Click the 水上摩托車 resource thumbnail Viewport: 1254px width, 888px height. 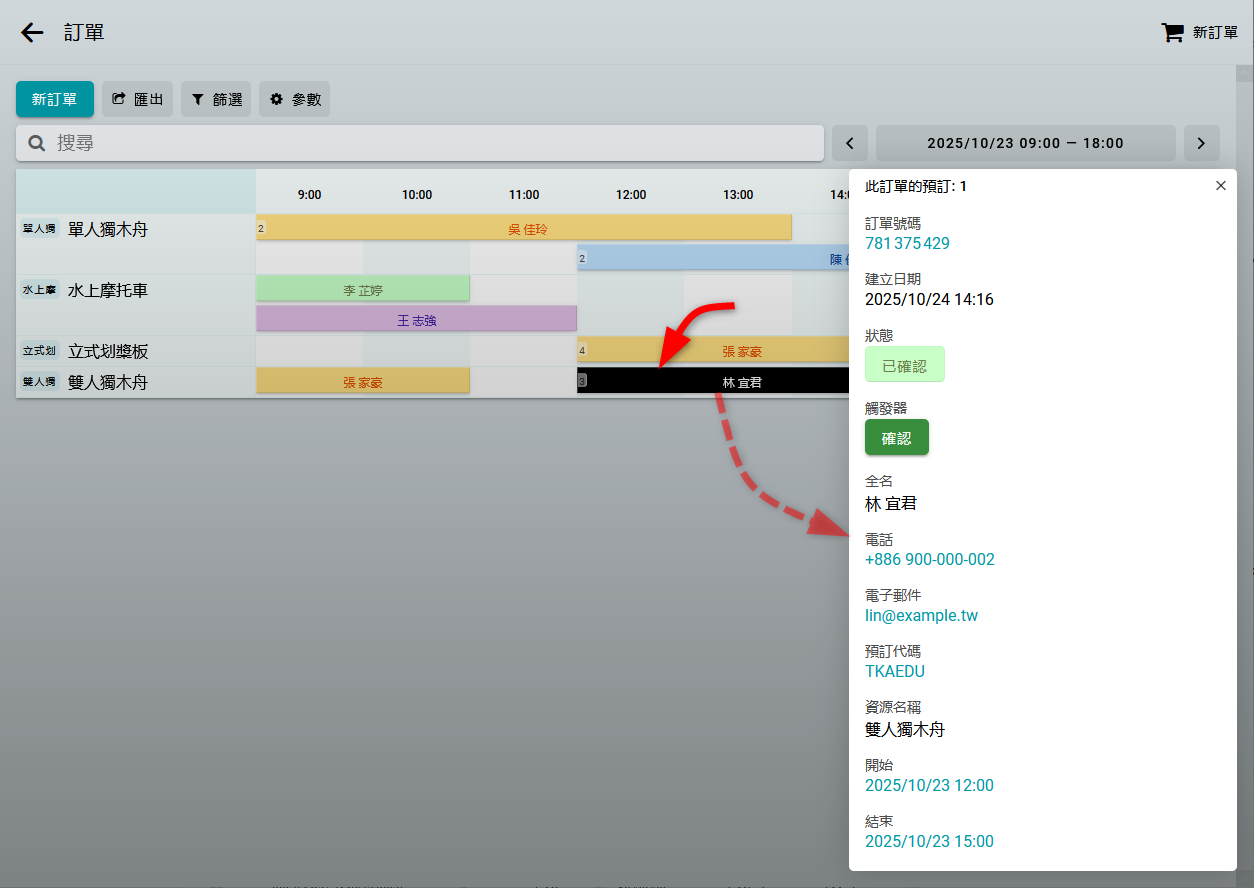tap(39, 289)
